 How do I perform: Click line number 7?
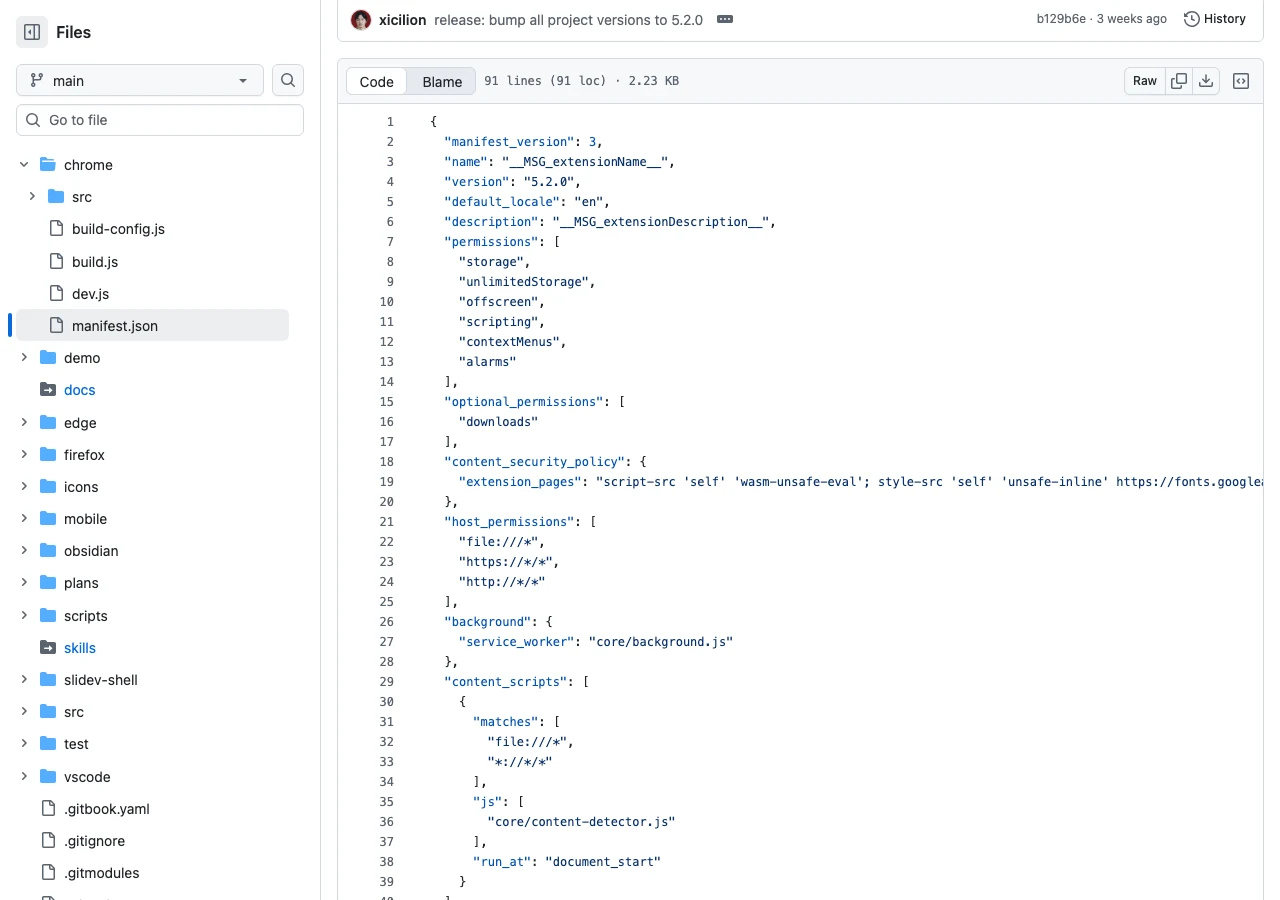tap(390, 242)
